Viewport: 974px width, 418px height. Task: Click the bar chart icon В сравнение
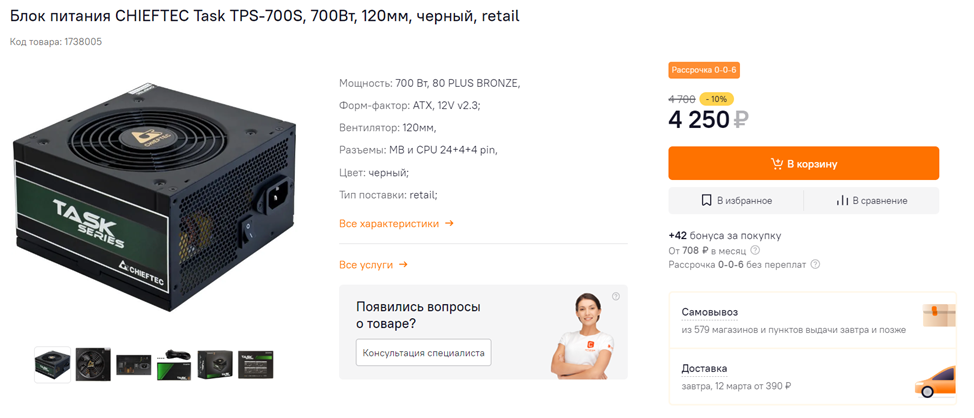click(842, 201)
